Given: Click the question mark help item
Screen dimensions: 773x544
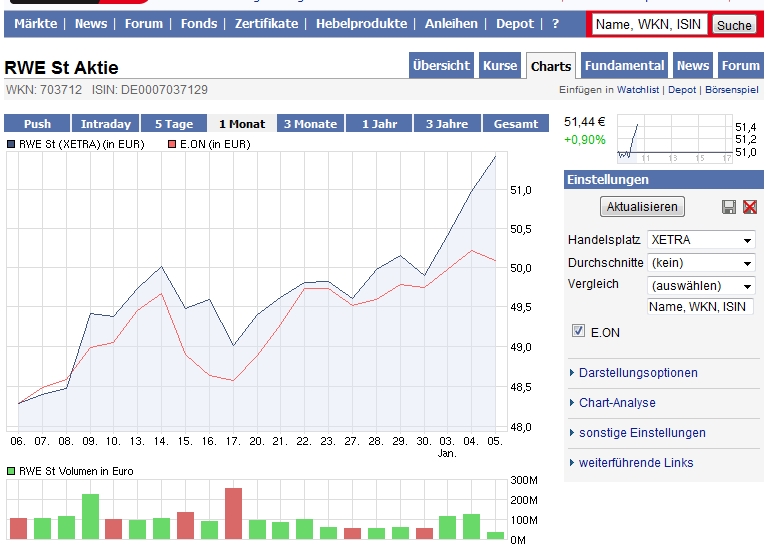Looking at the screenshot, I should pyautogui.click(x=555, y=24).
